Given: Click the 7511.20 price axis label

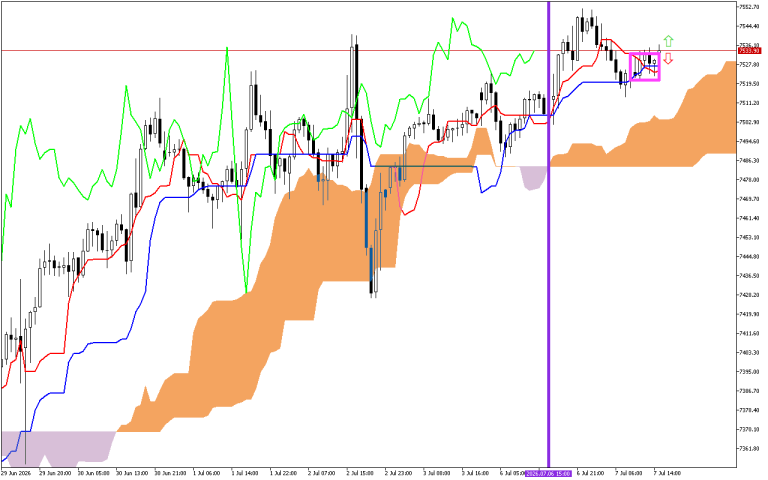Looking at the screenshot, I should (x=749, y=103).
